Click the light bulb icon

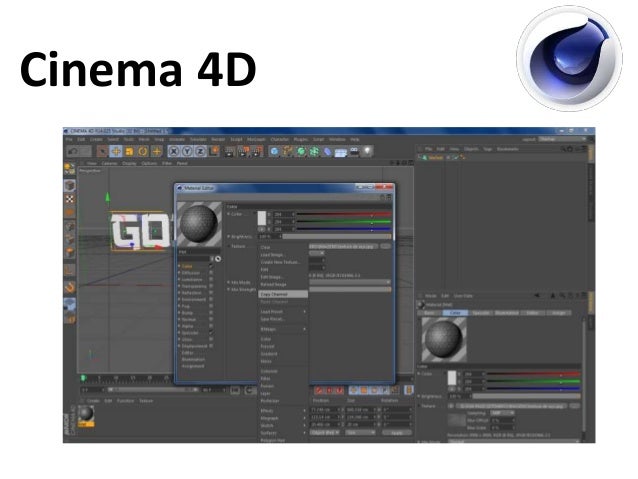click(x=367, y=152)
